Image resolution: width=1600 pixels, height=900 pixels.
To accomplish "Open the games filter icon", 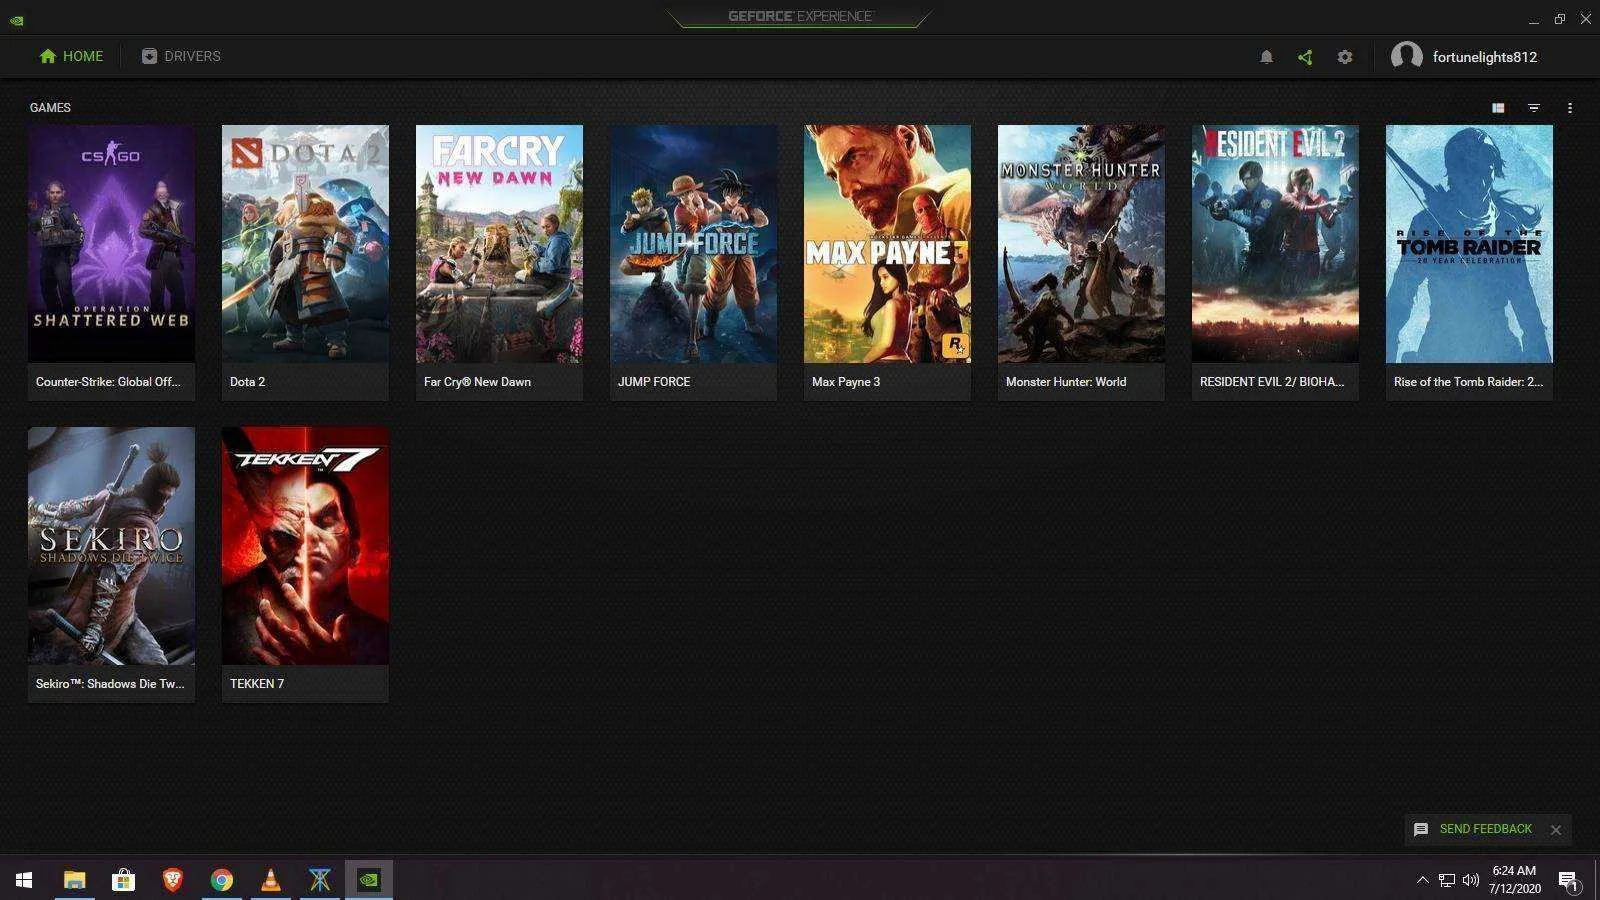I will click(x=1534, y=108).
